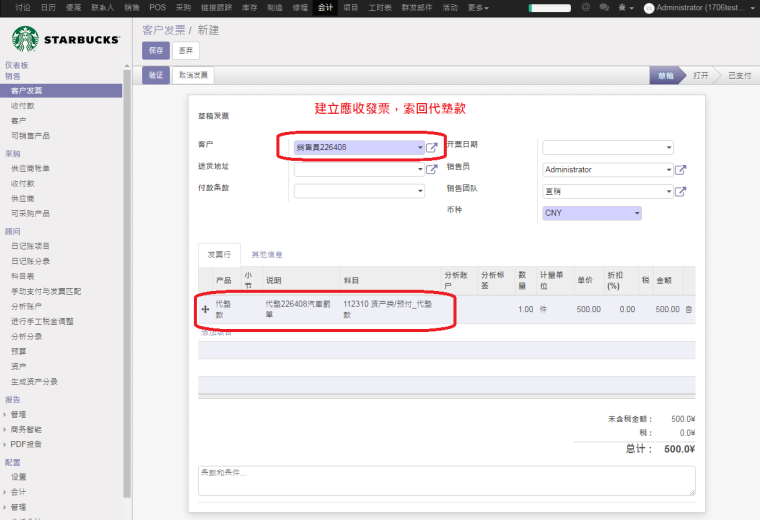Expand 管理 under 报告 in sidebar
Viewport: 760px width, 520px height.
click(18, 414)
